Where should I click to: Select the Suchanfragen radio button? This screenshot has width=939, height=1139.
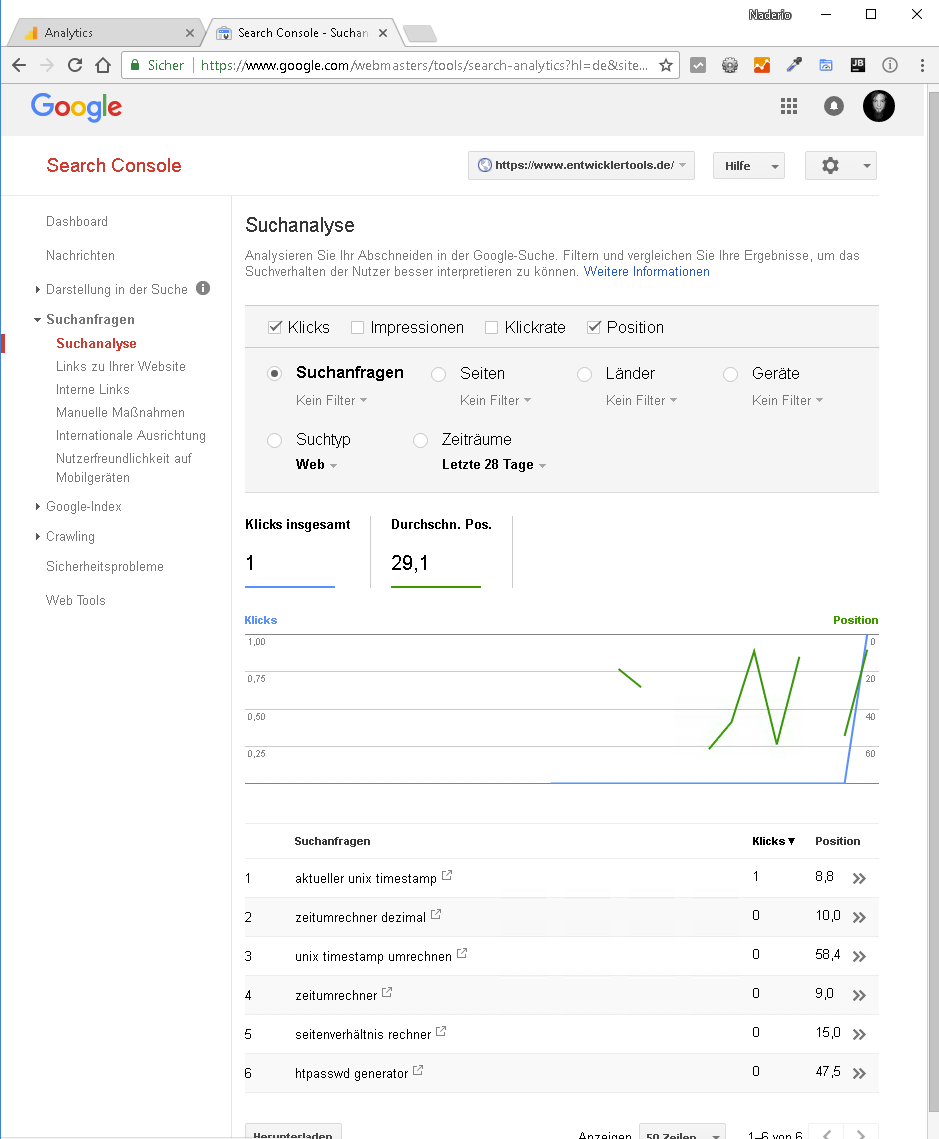[x=275, y=374]
